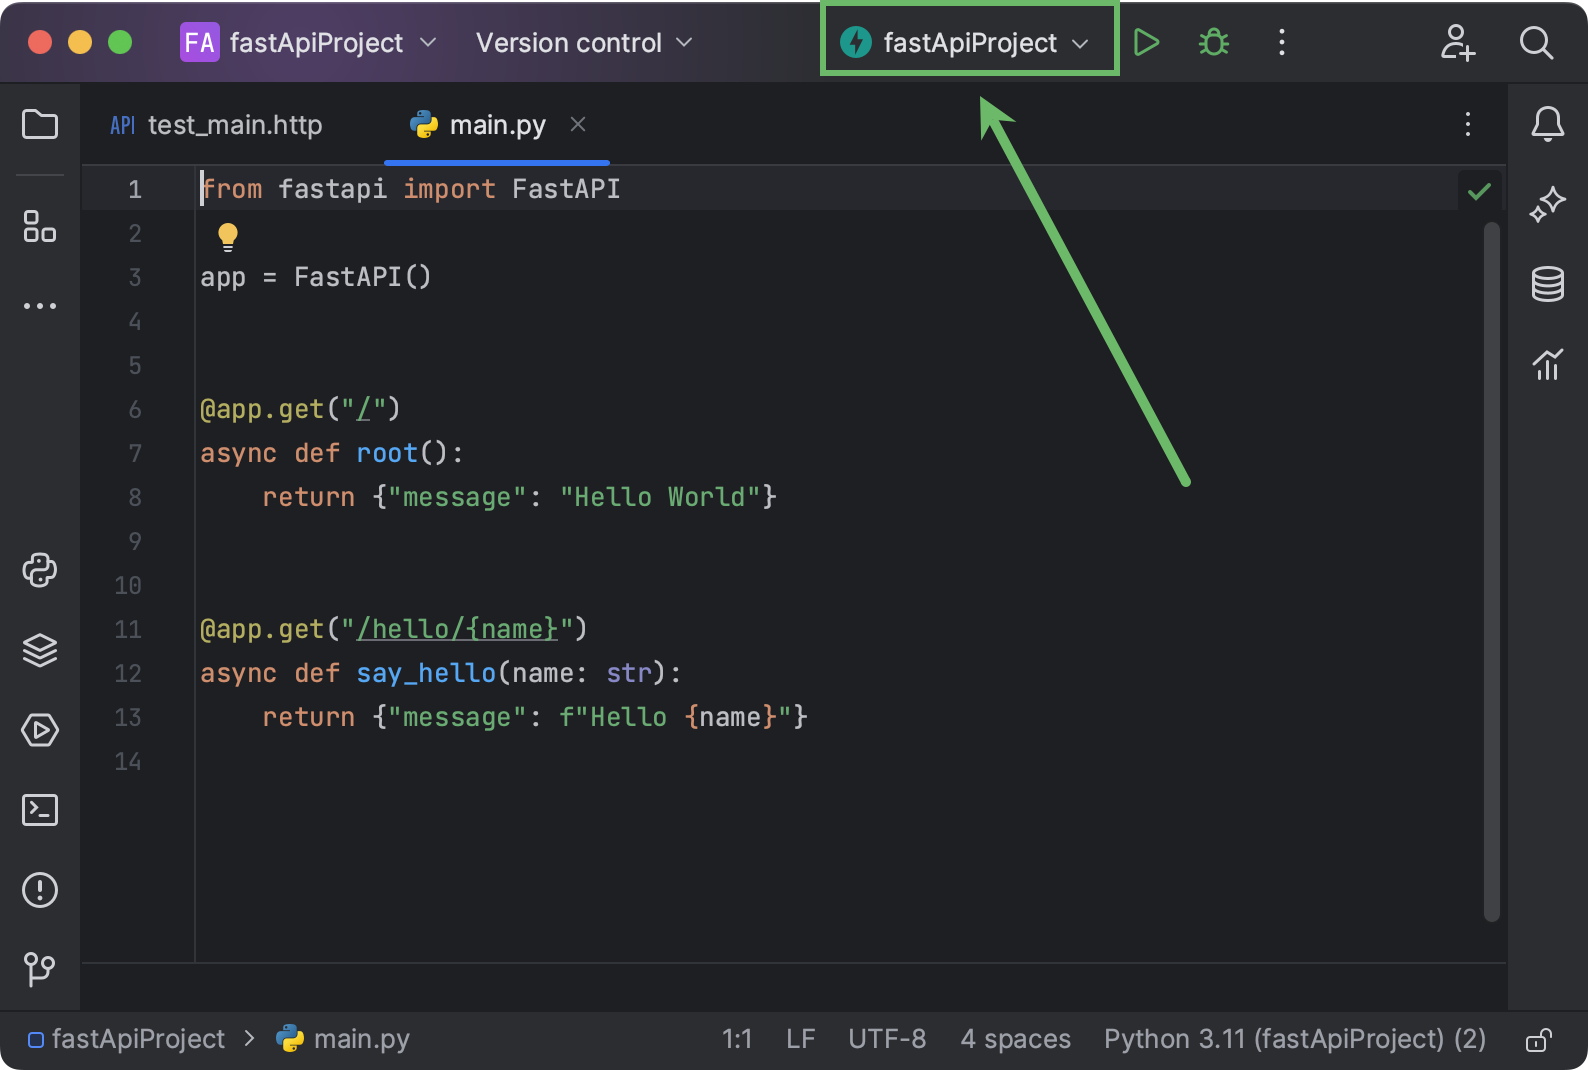Open the Services tool window
Viewport: 1588px width, 1070px height.
tap(40, 730)
